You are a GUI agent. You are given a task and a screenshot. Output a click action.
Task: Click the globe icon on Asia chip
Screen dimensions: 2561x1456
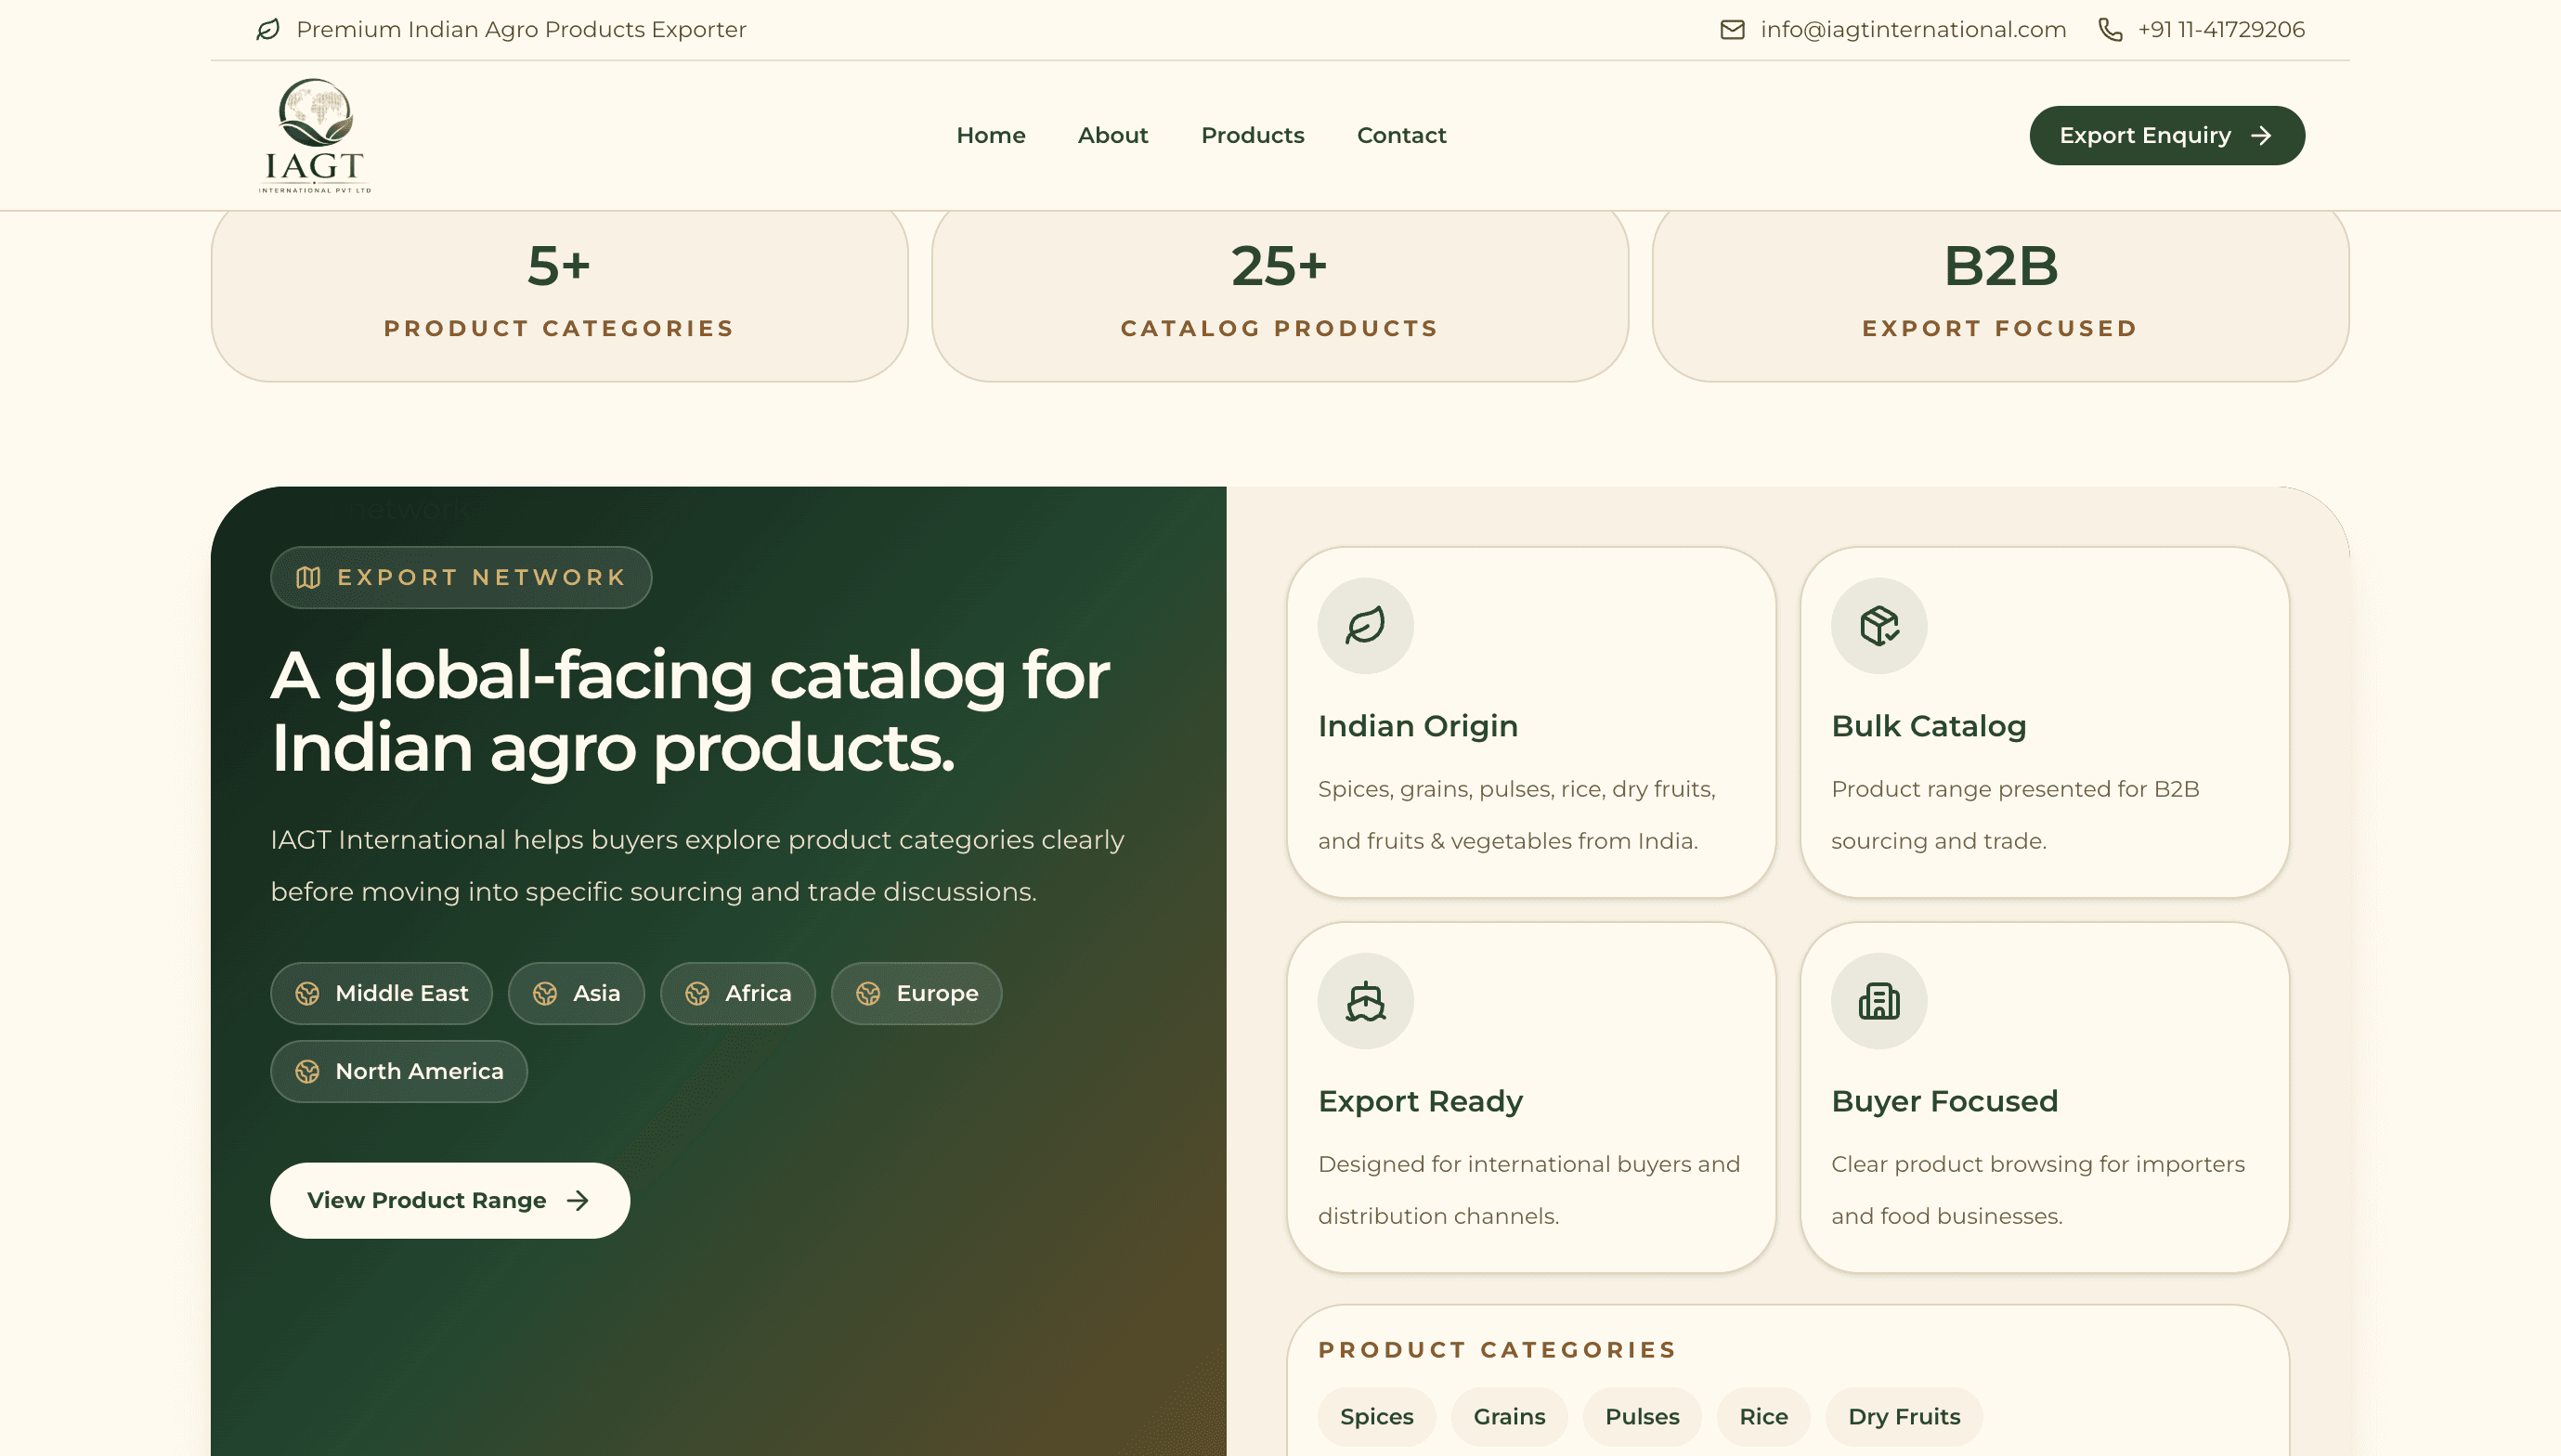[545, 993]
